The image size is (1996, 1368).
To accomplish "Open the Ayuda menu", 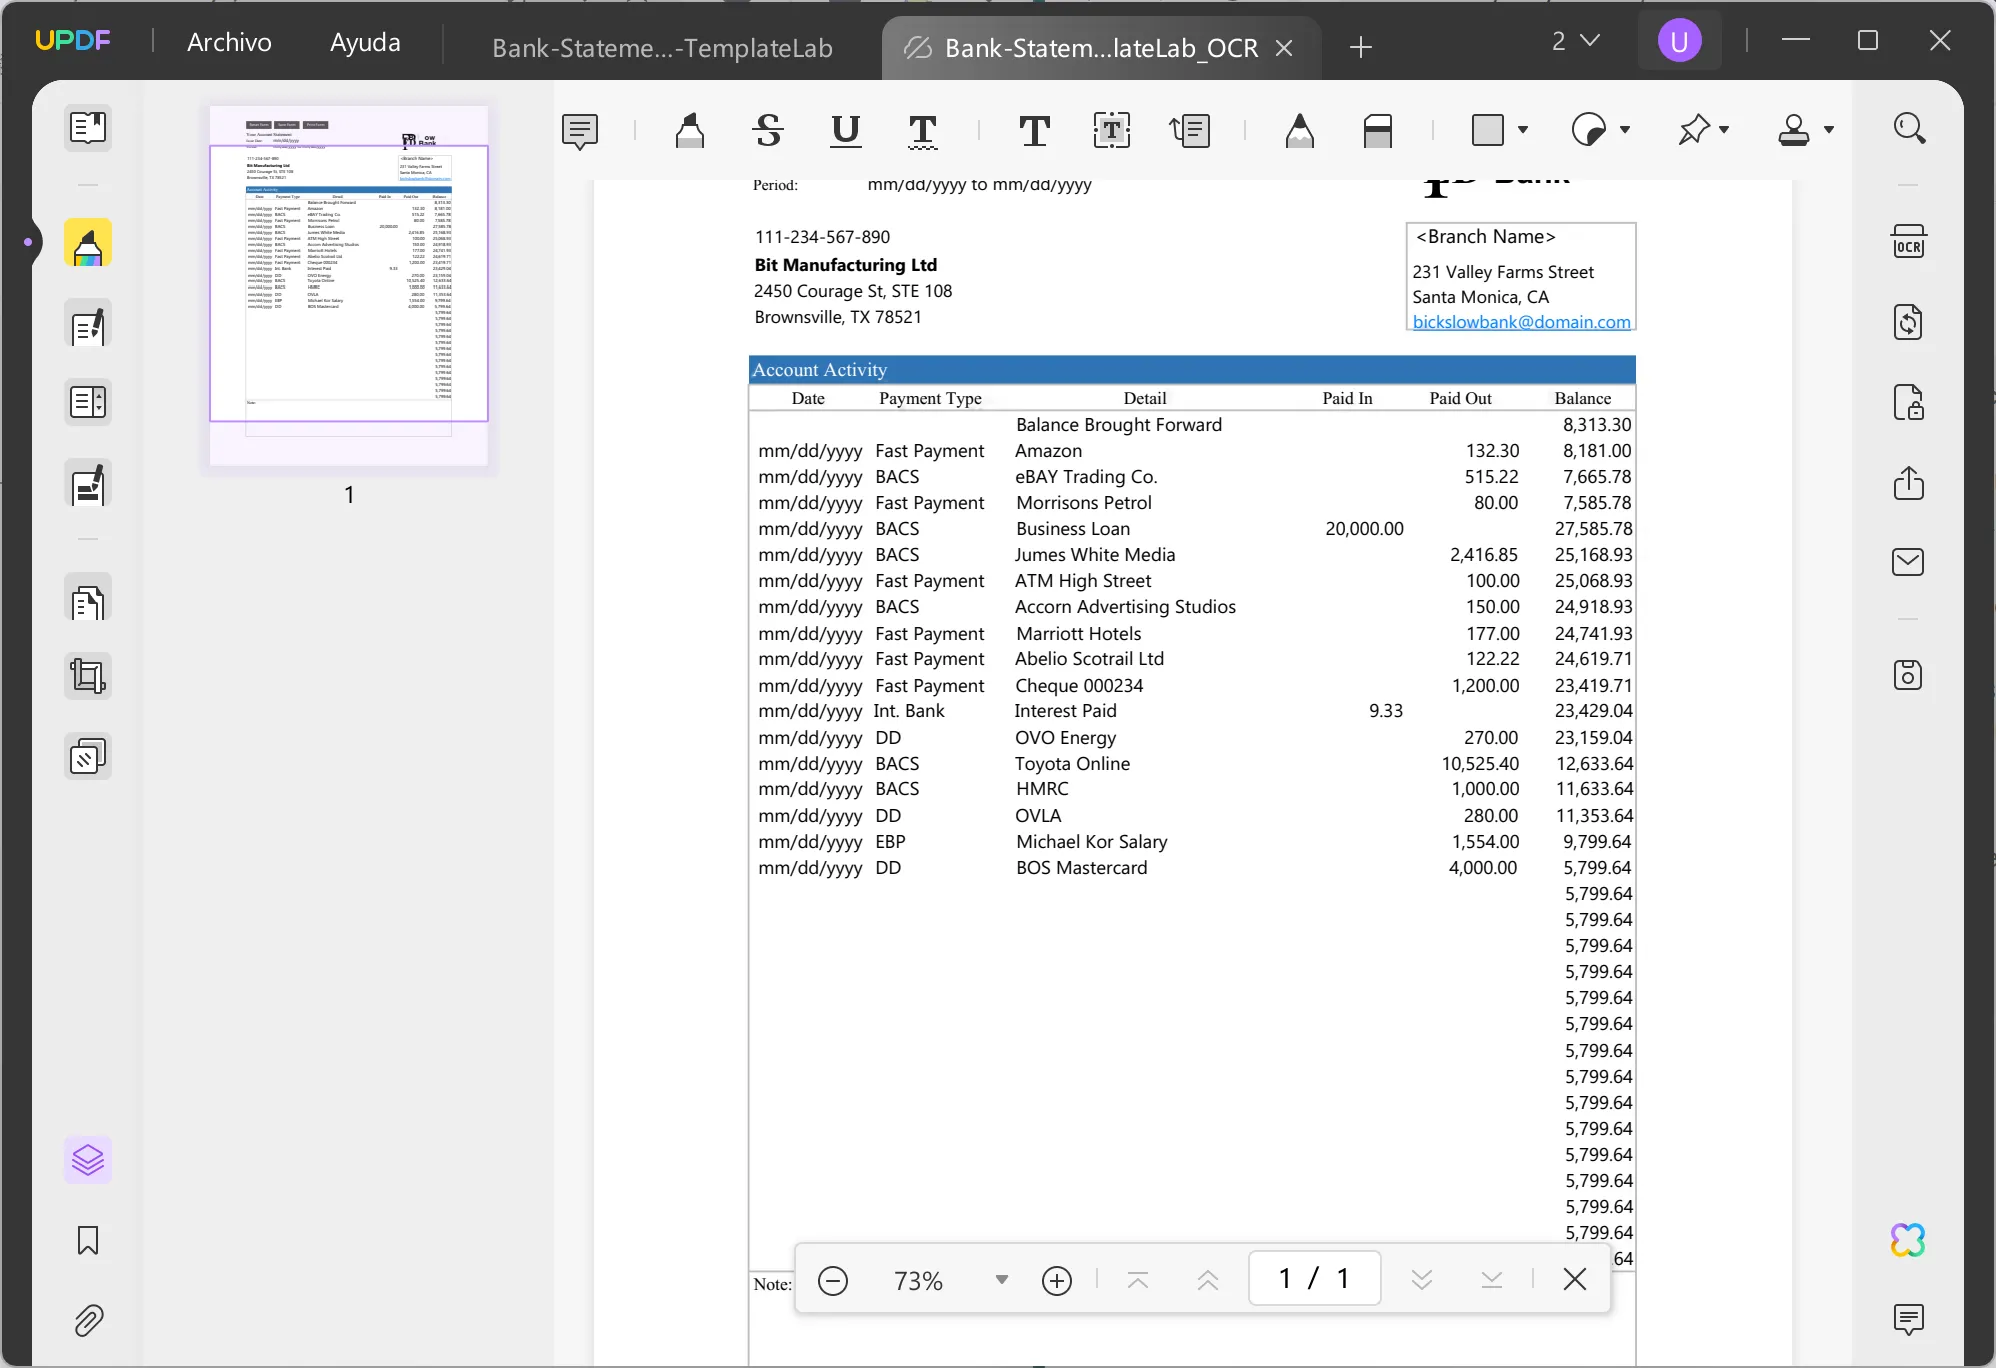I will click(x=365, y=42).
